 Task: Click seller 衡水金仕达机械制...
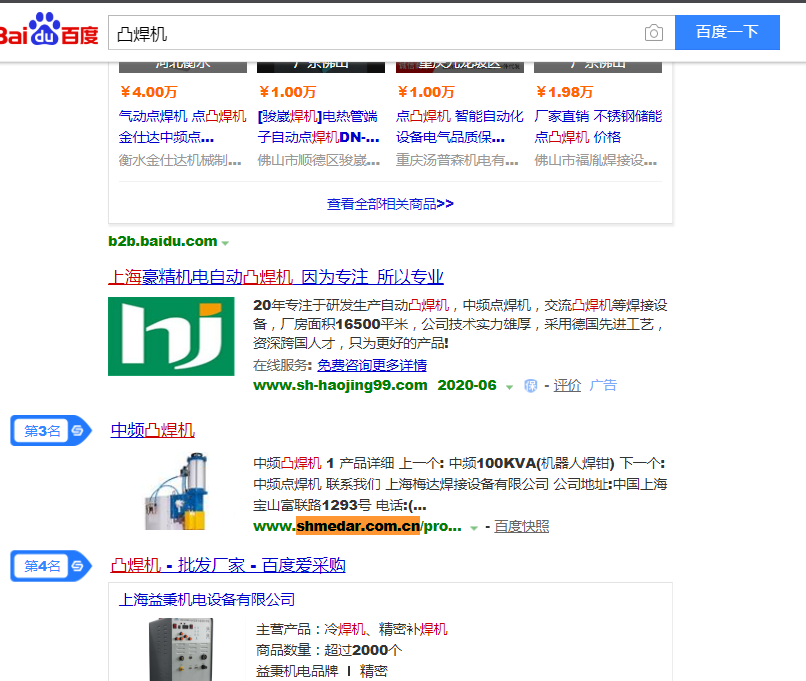[180, 160]
